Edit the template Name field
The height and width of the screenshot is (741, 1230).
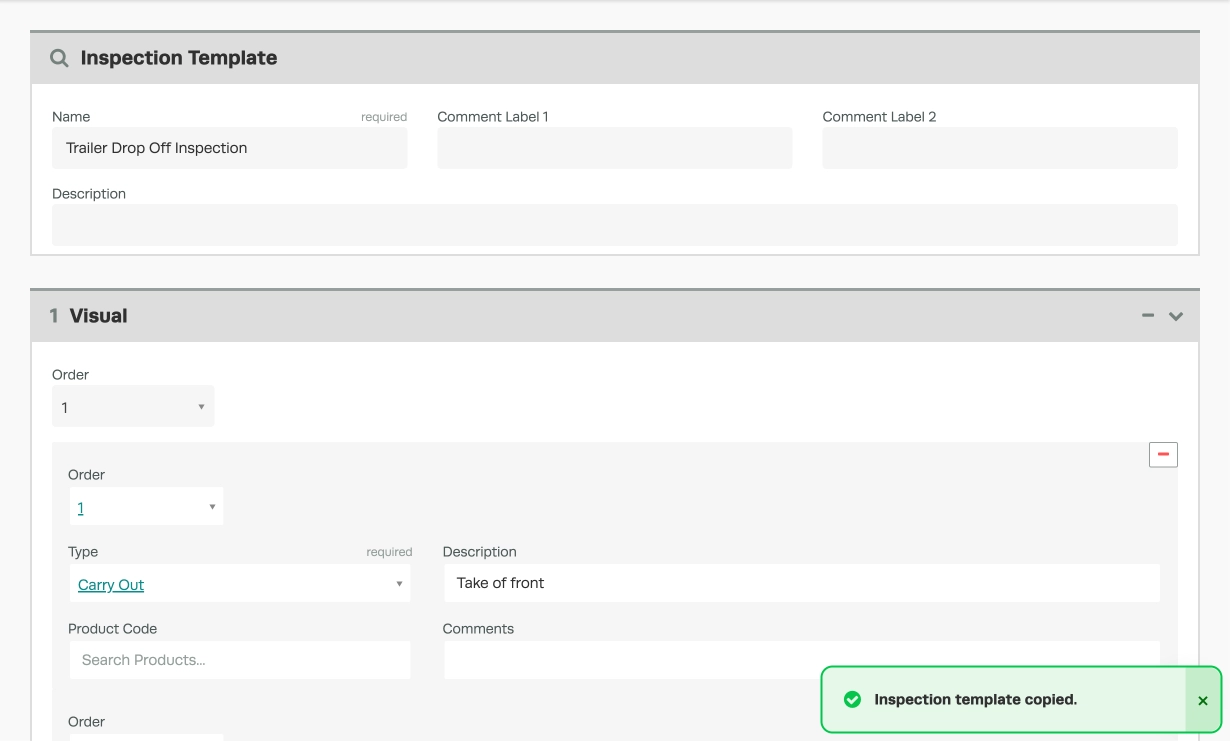[230, 148]
